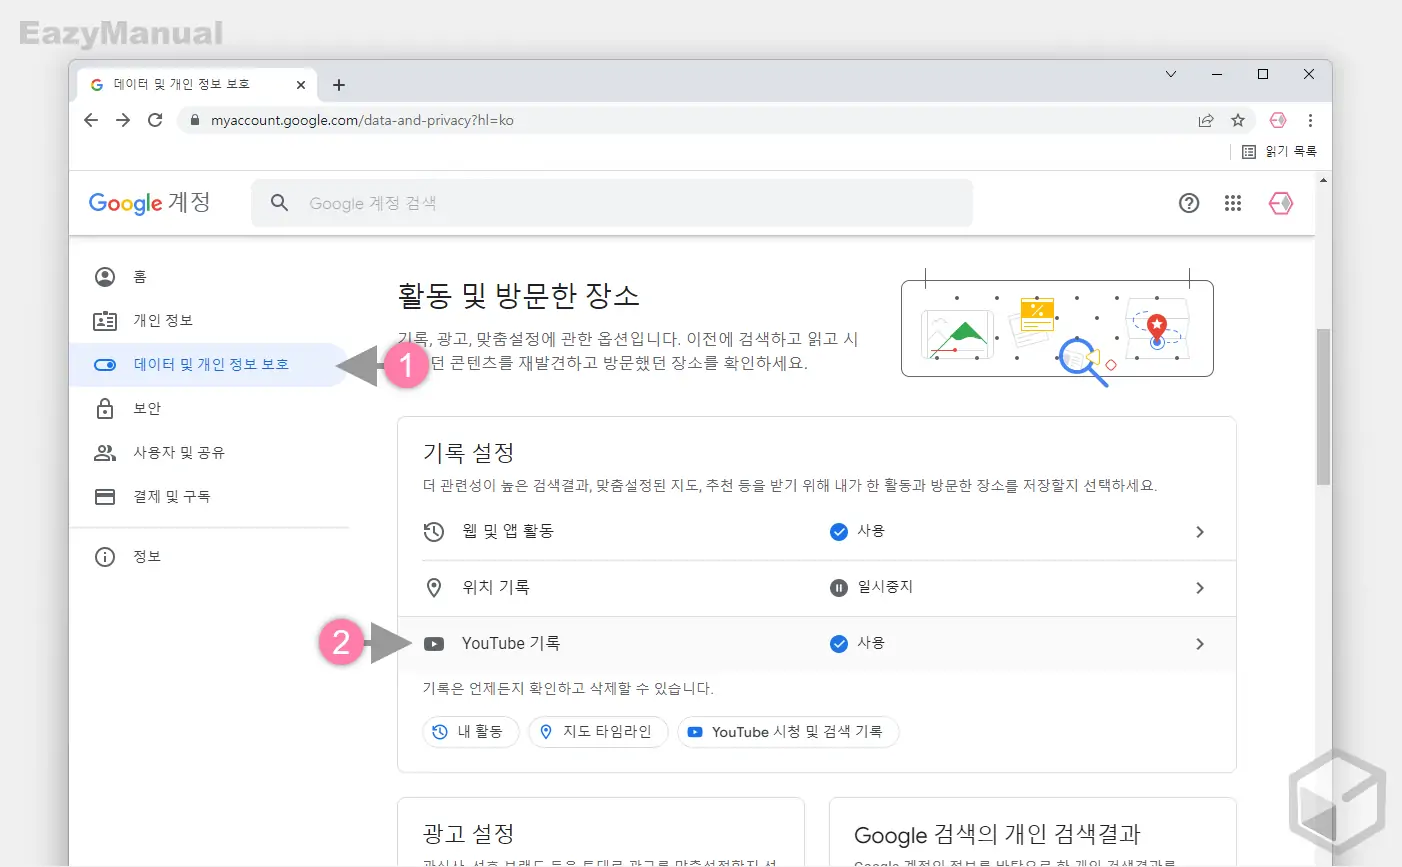
Task: Open Chrome three-dot menu
Action: 1310,120
